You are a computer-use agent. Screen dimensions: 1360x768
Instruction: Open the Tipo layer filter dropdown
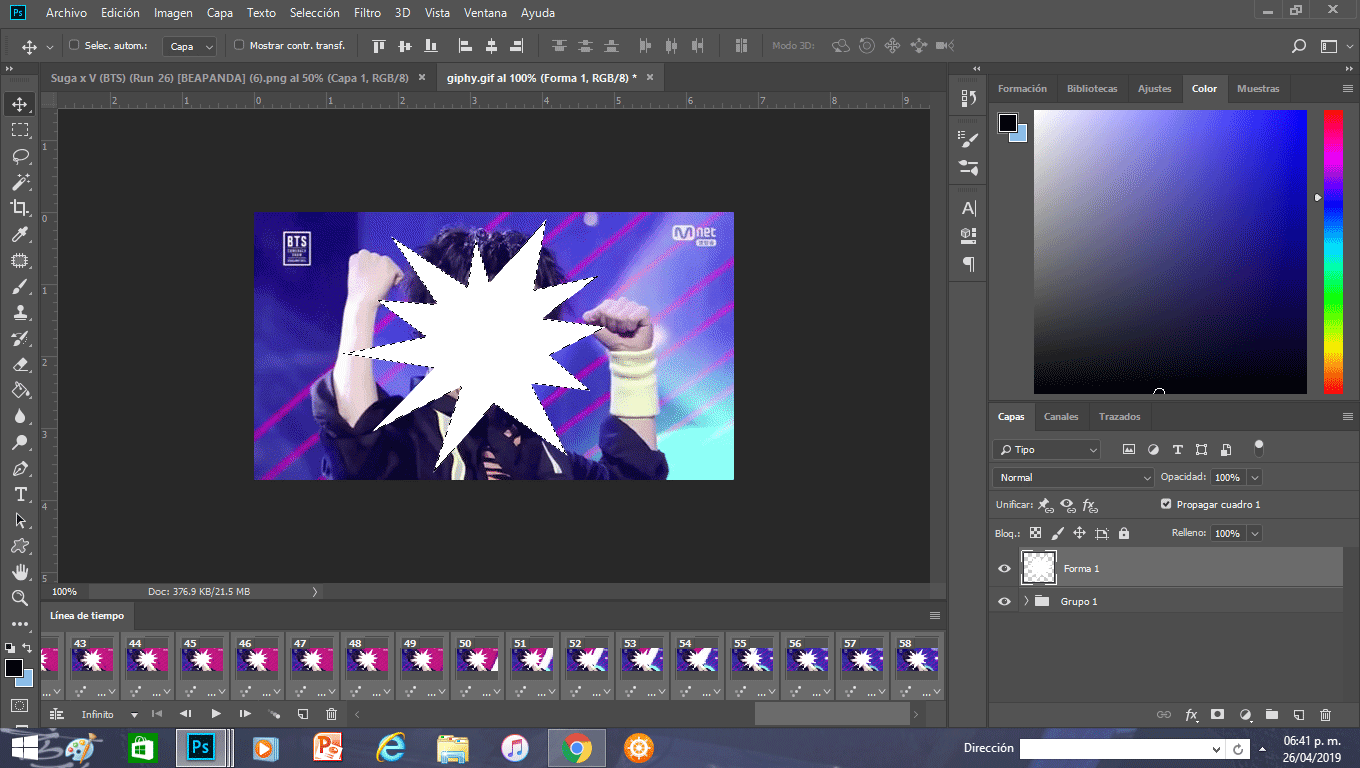click(1047, 450)
